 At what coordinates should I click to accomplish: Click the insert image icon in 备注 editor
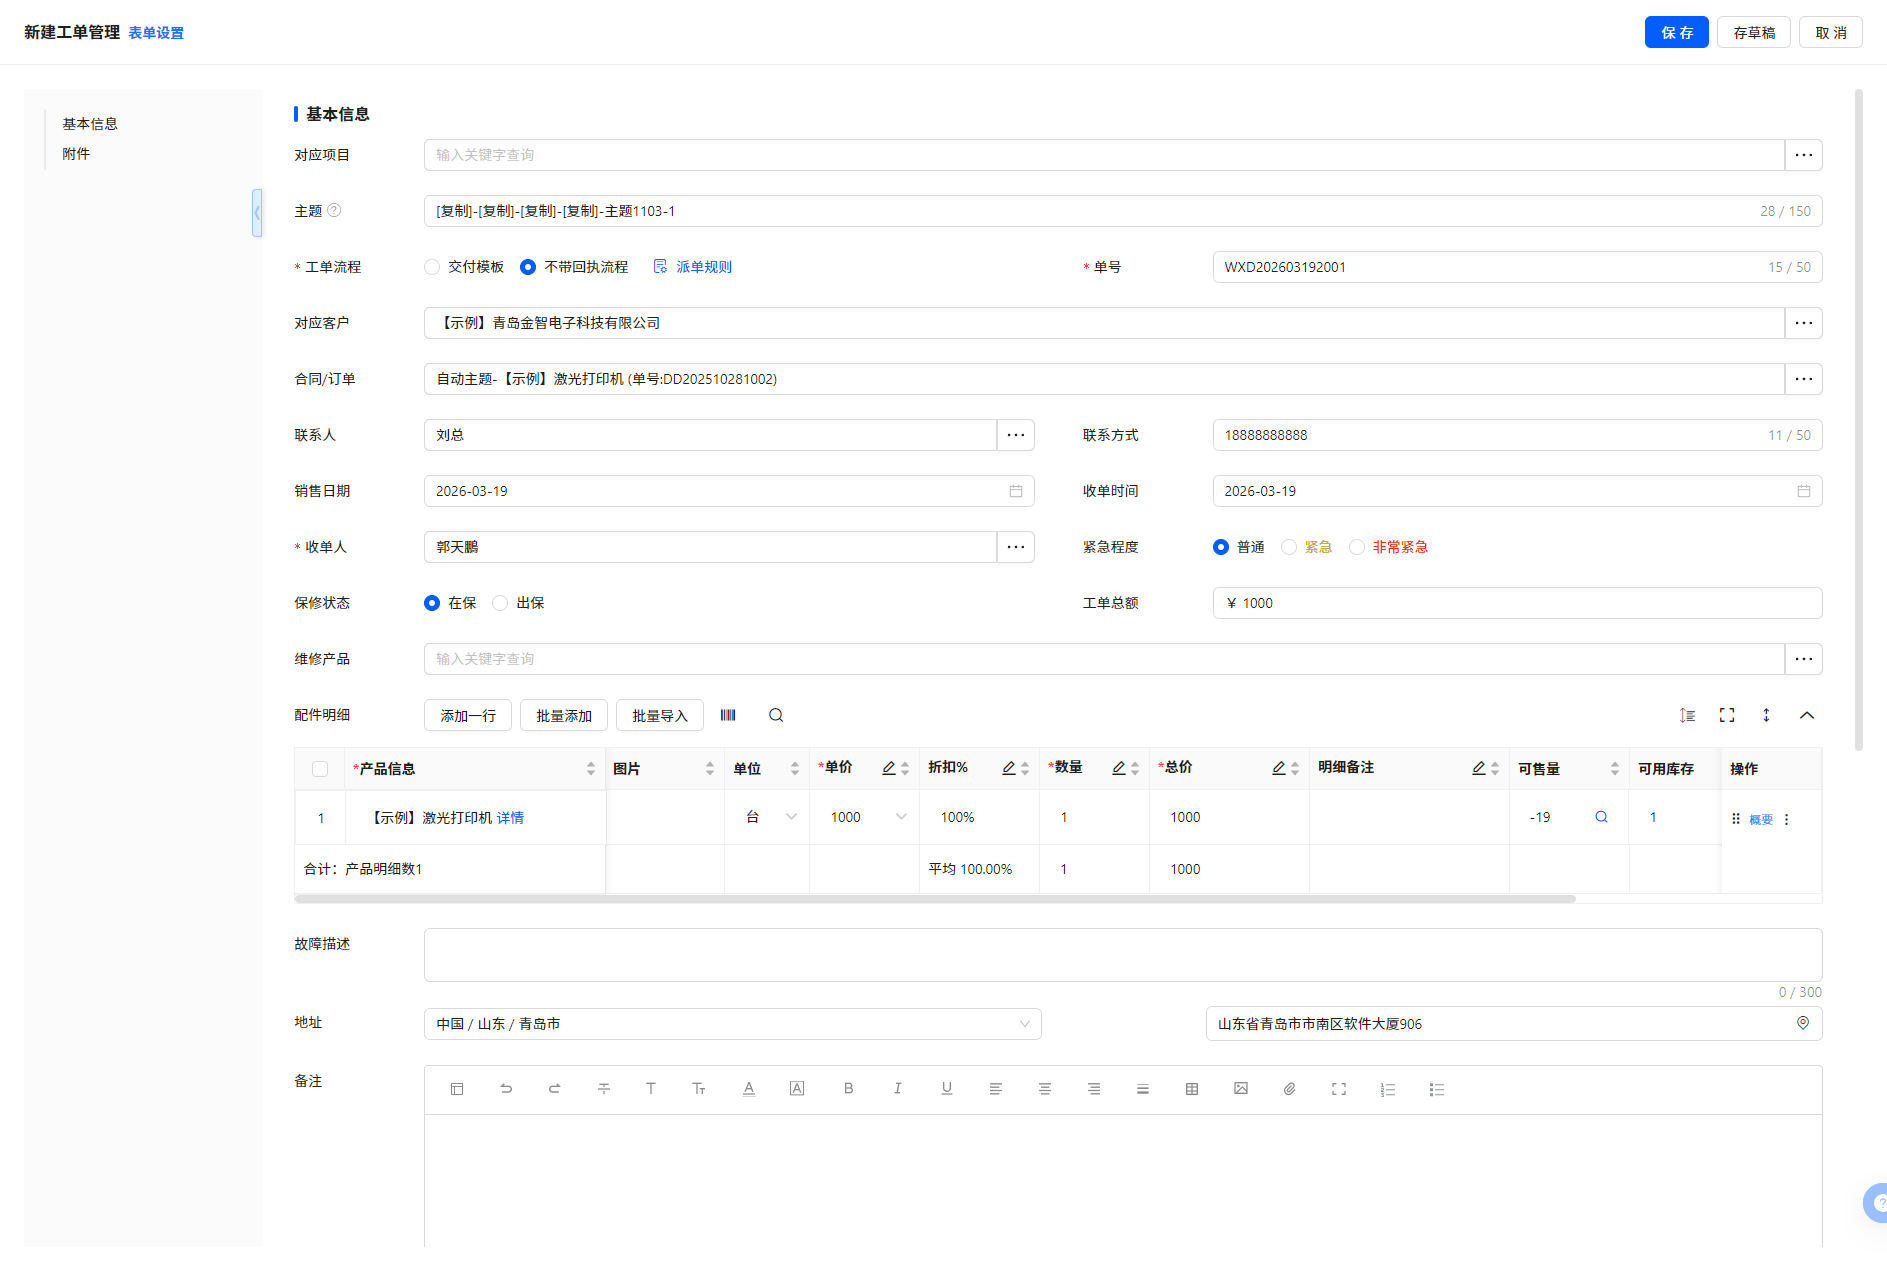coord(1241,1089)
